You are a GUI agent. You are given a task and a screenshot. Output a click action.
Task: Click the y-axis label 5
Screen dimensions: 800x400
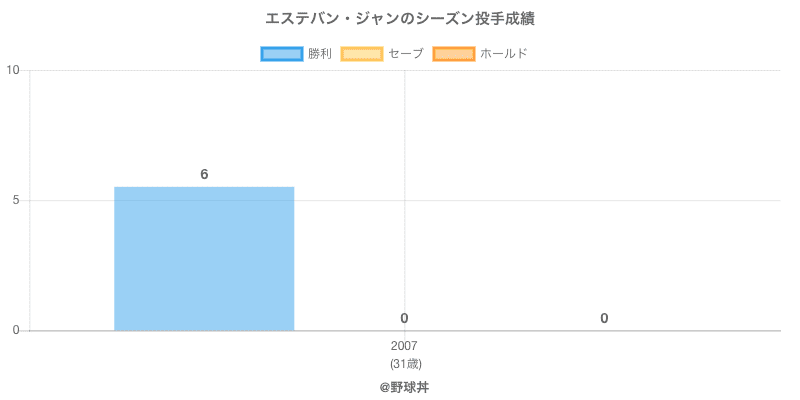(x=16, y=200)
